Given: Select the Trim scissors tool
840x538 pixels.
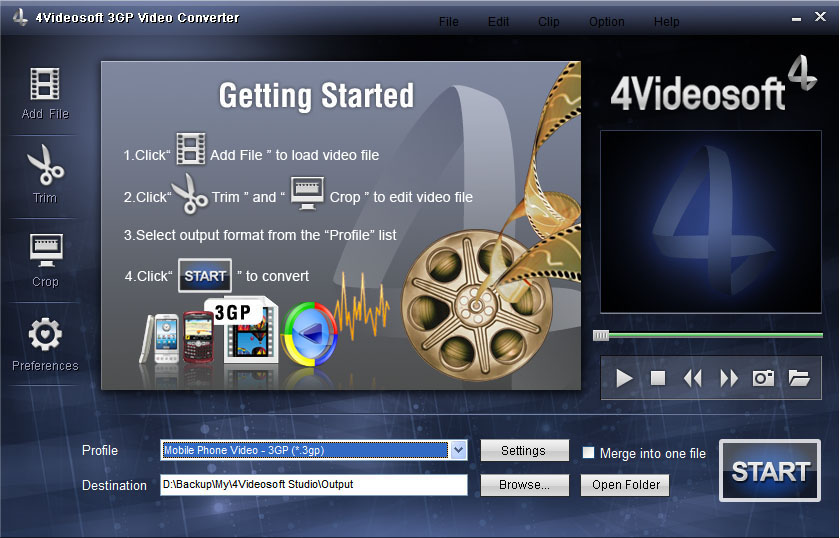Looking at the screenshot, I should pyautogui.click(x=45, y=165).
